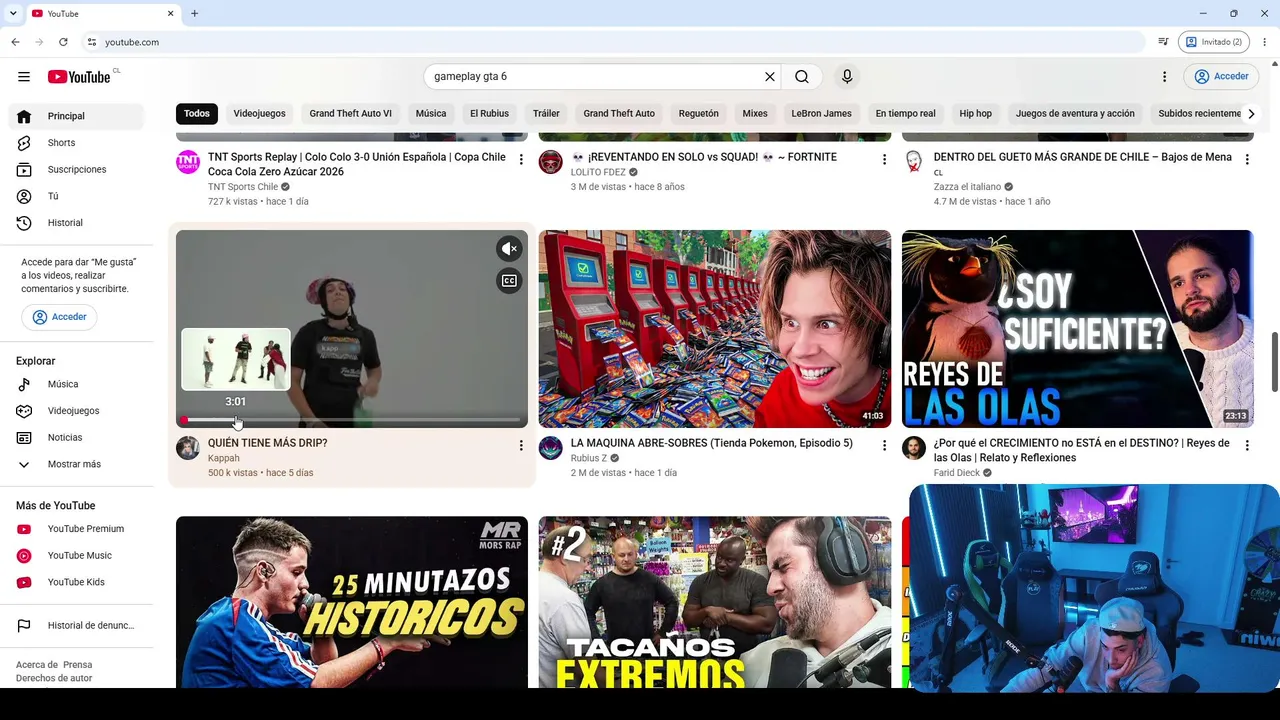
Task: Open the LA MAQUINA ABRE-SOBRES thumbnail
Action: (715, 329)
